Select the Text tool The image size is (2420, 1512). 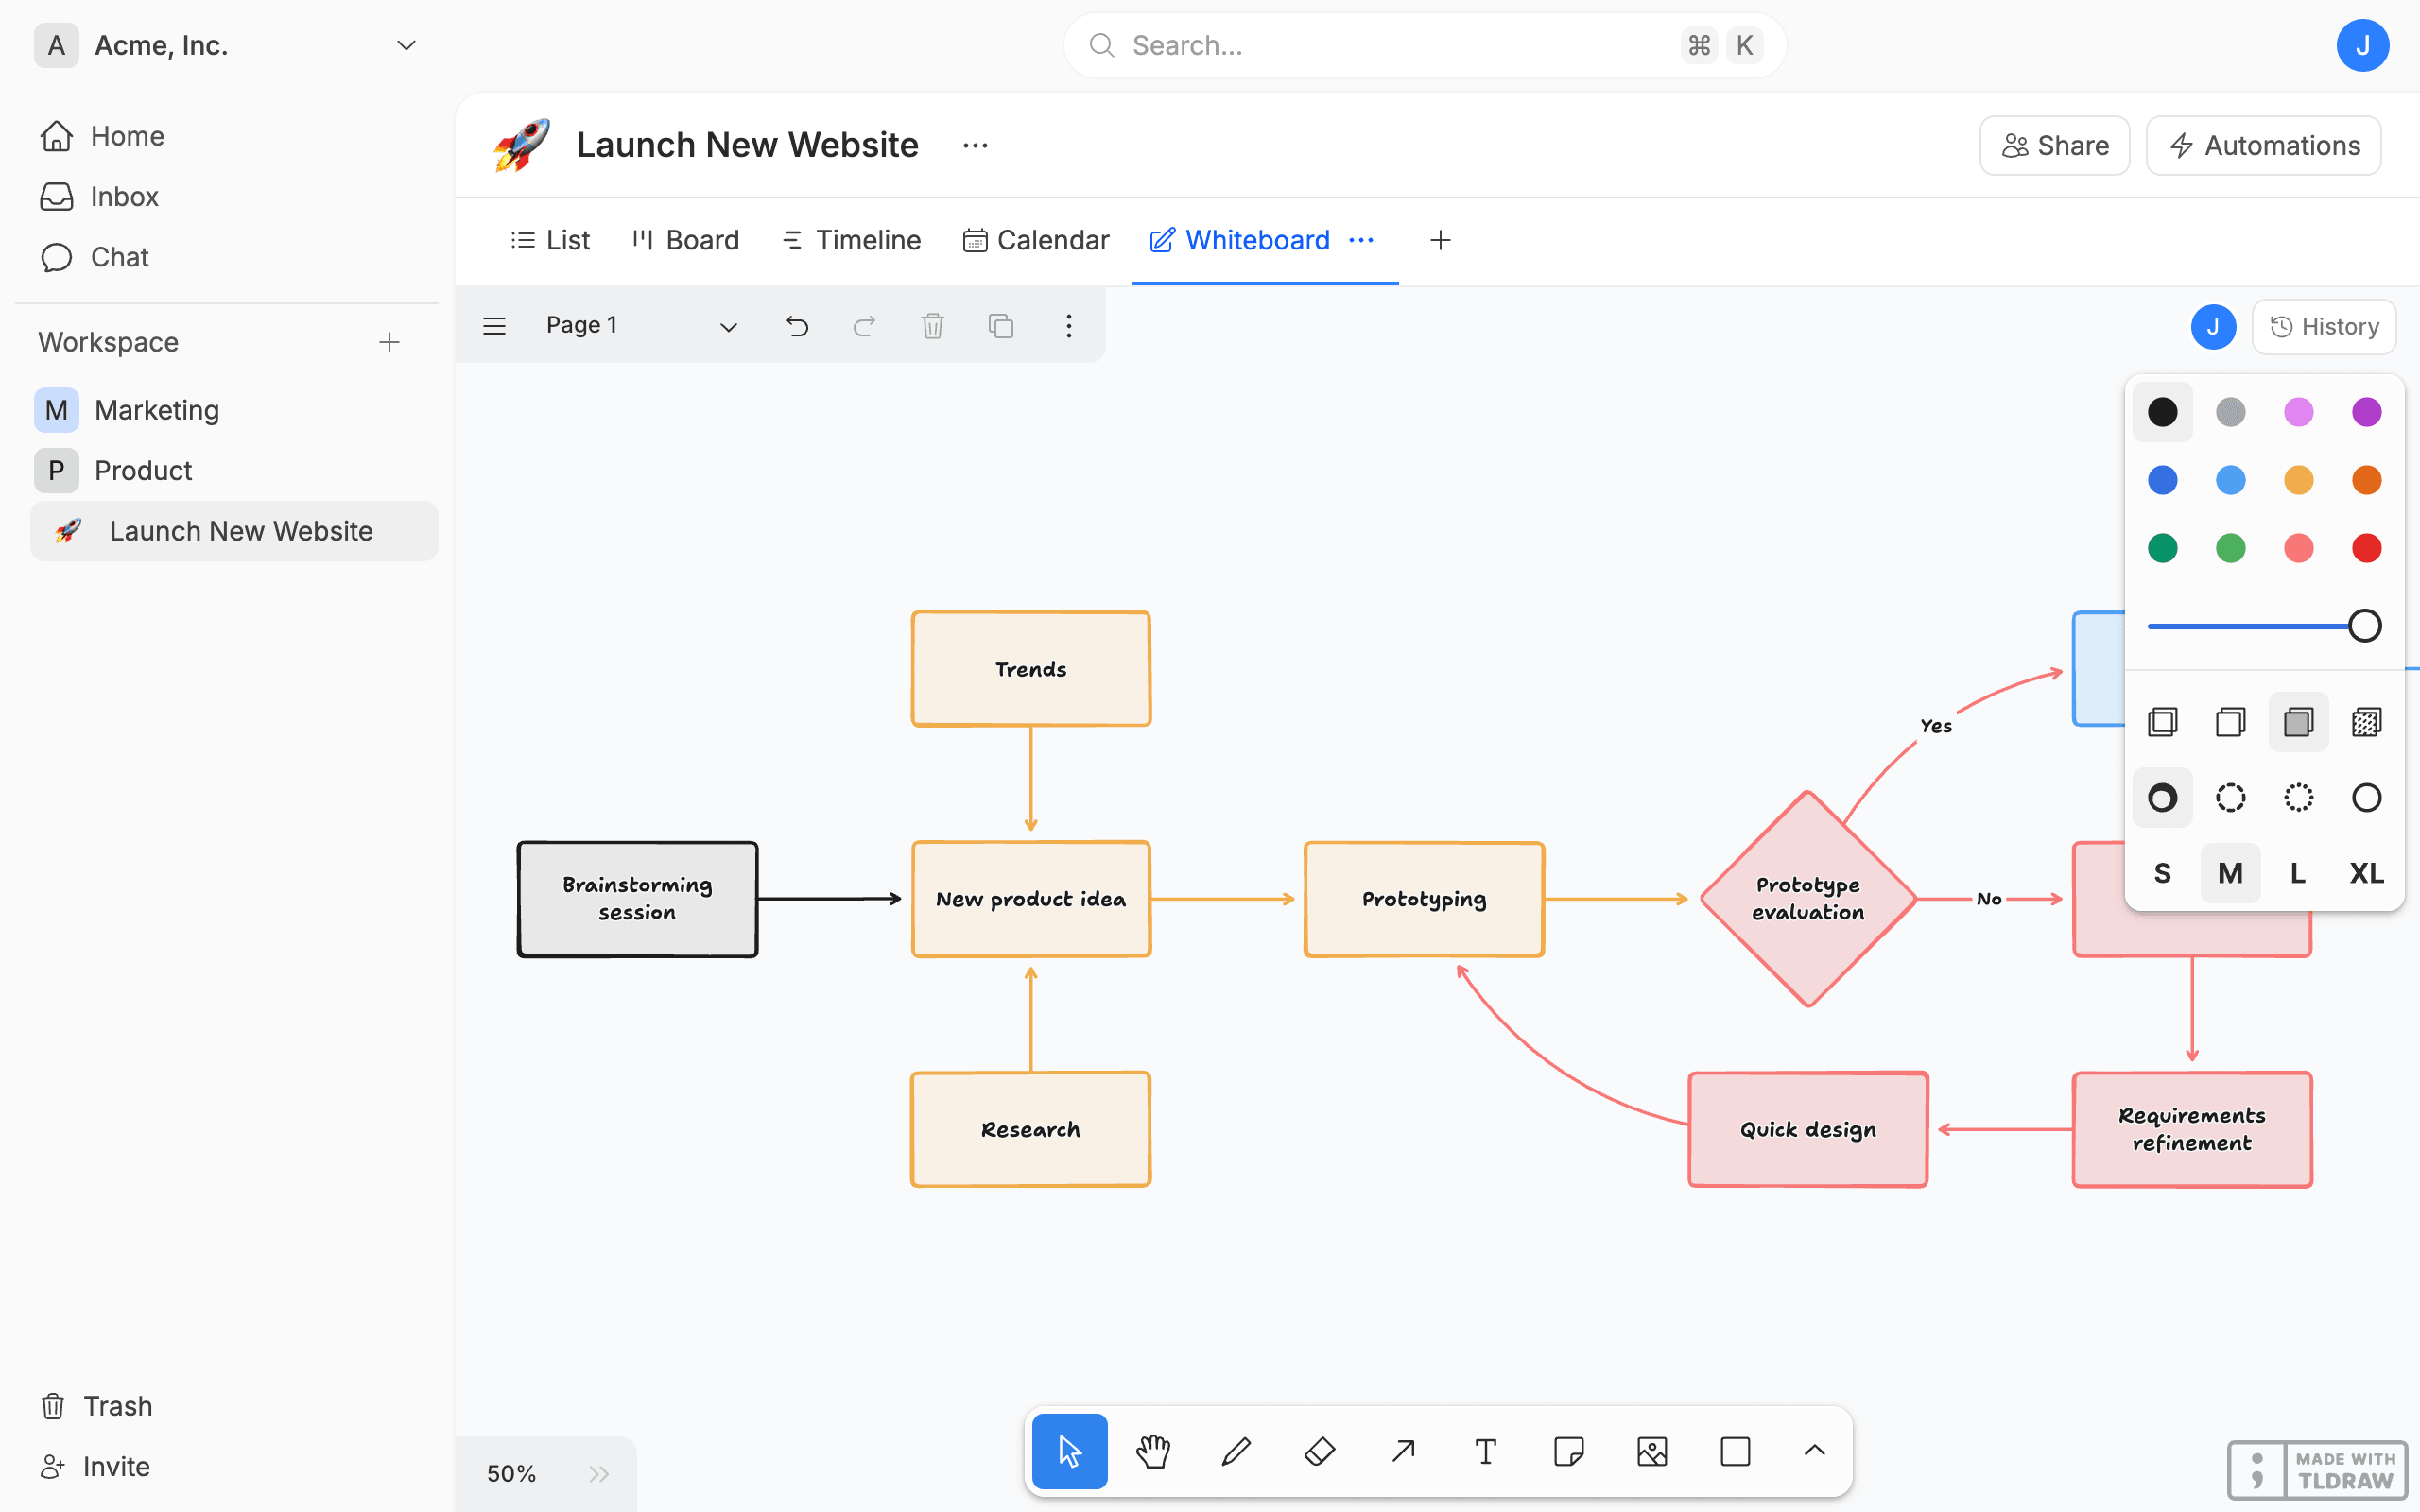1485,1451
